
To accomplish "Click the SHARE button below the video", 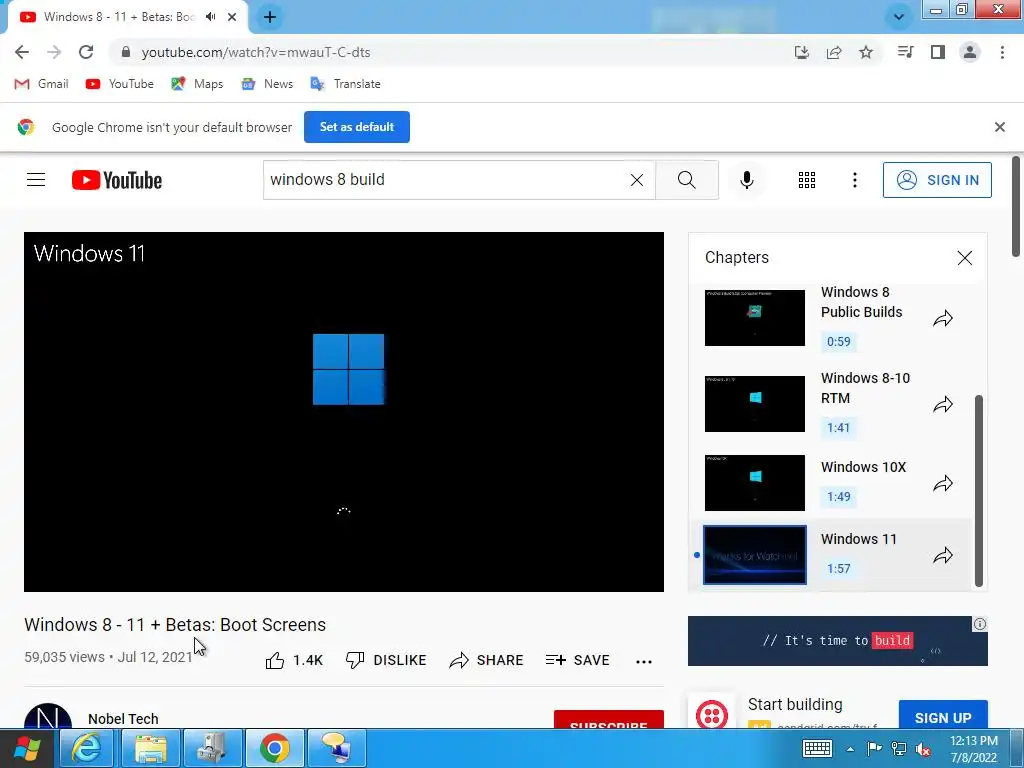I will coord(487,660).
